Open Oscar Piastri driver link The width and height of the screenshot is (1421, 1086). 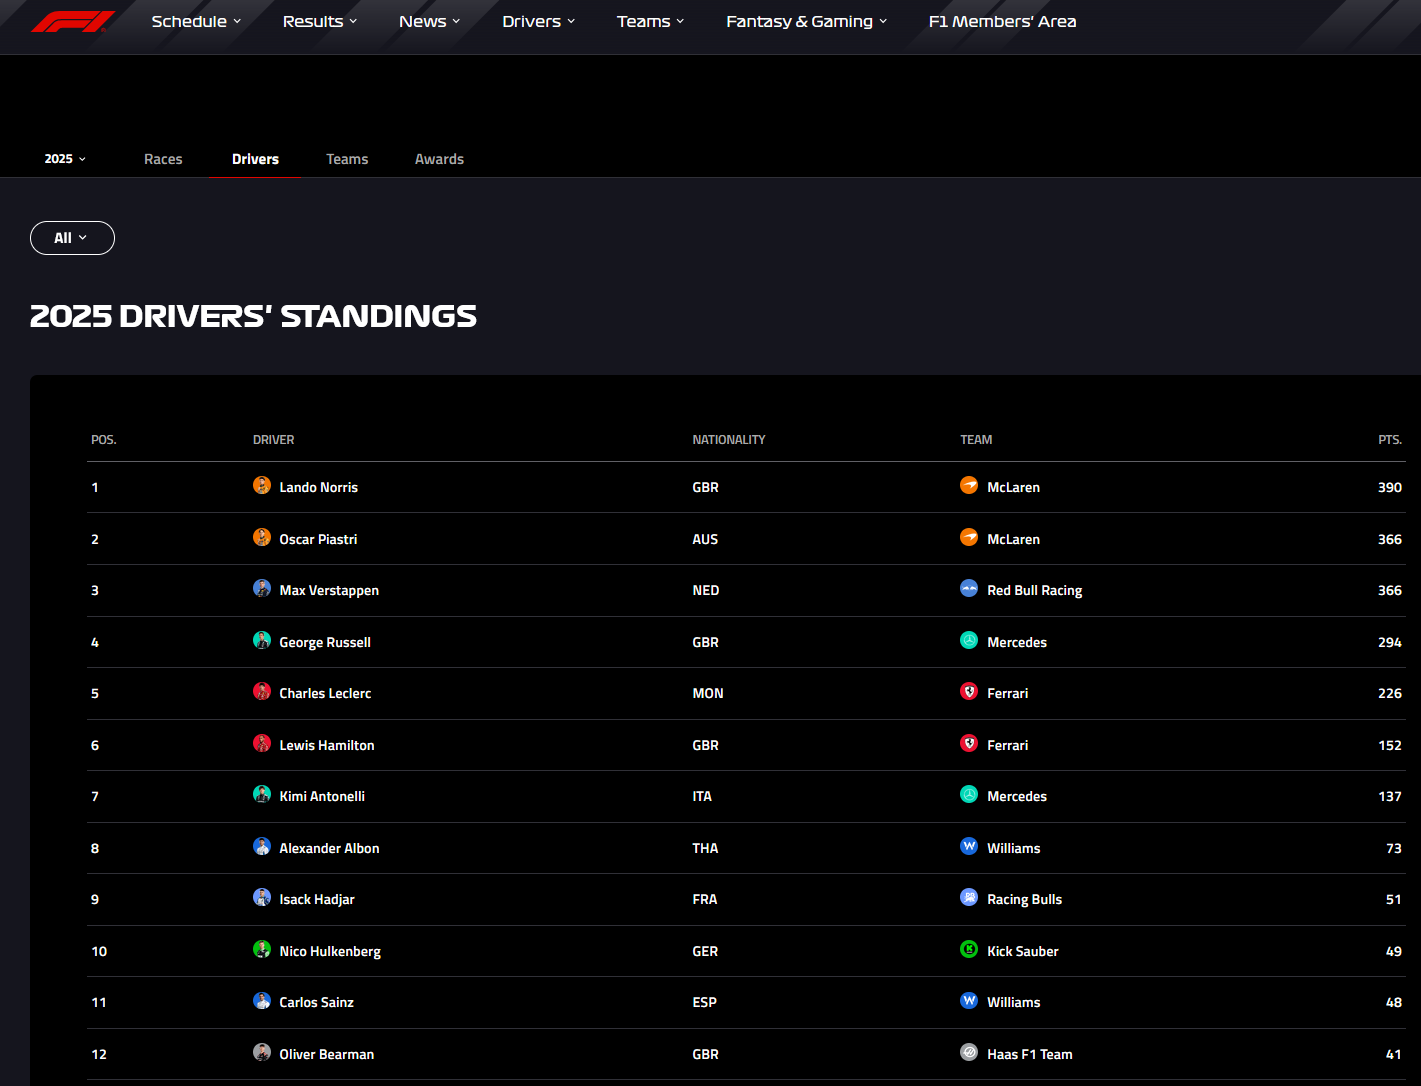[x=318, y=539]
